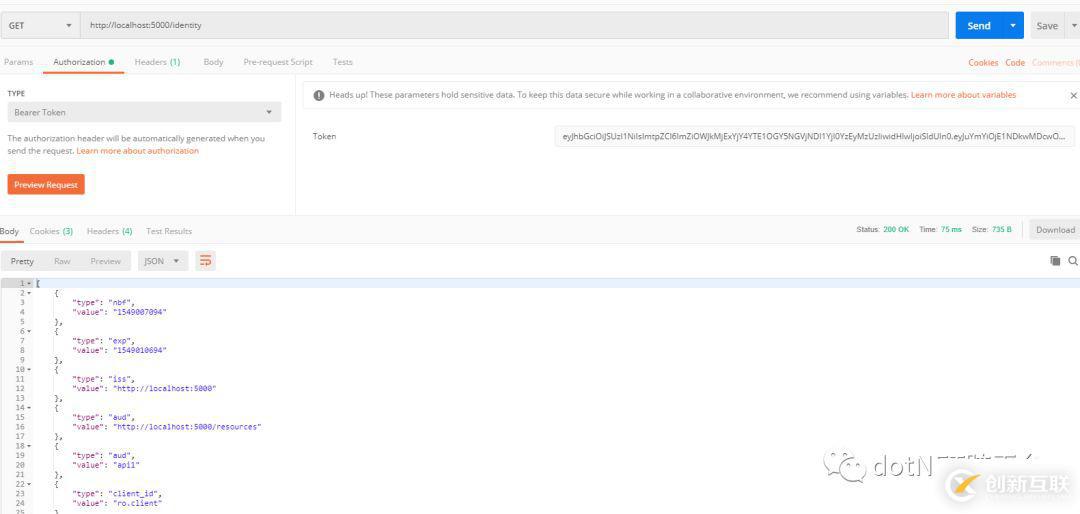Image resolution: width=1080 pixels, height=514 pixels.
Task: Collapse the JSON object at line 2
Action: 29,293
